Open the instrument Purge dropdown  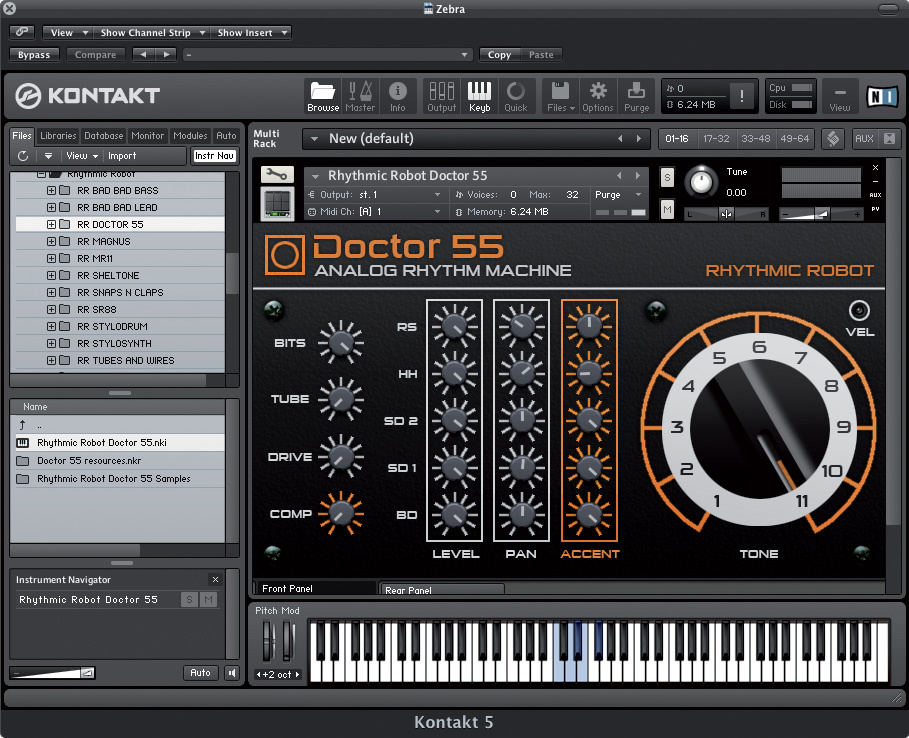click(617, 195)
